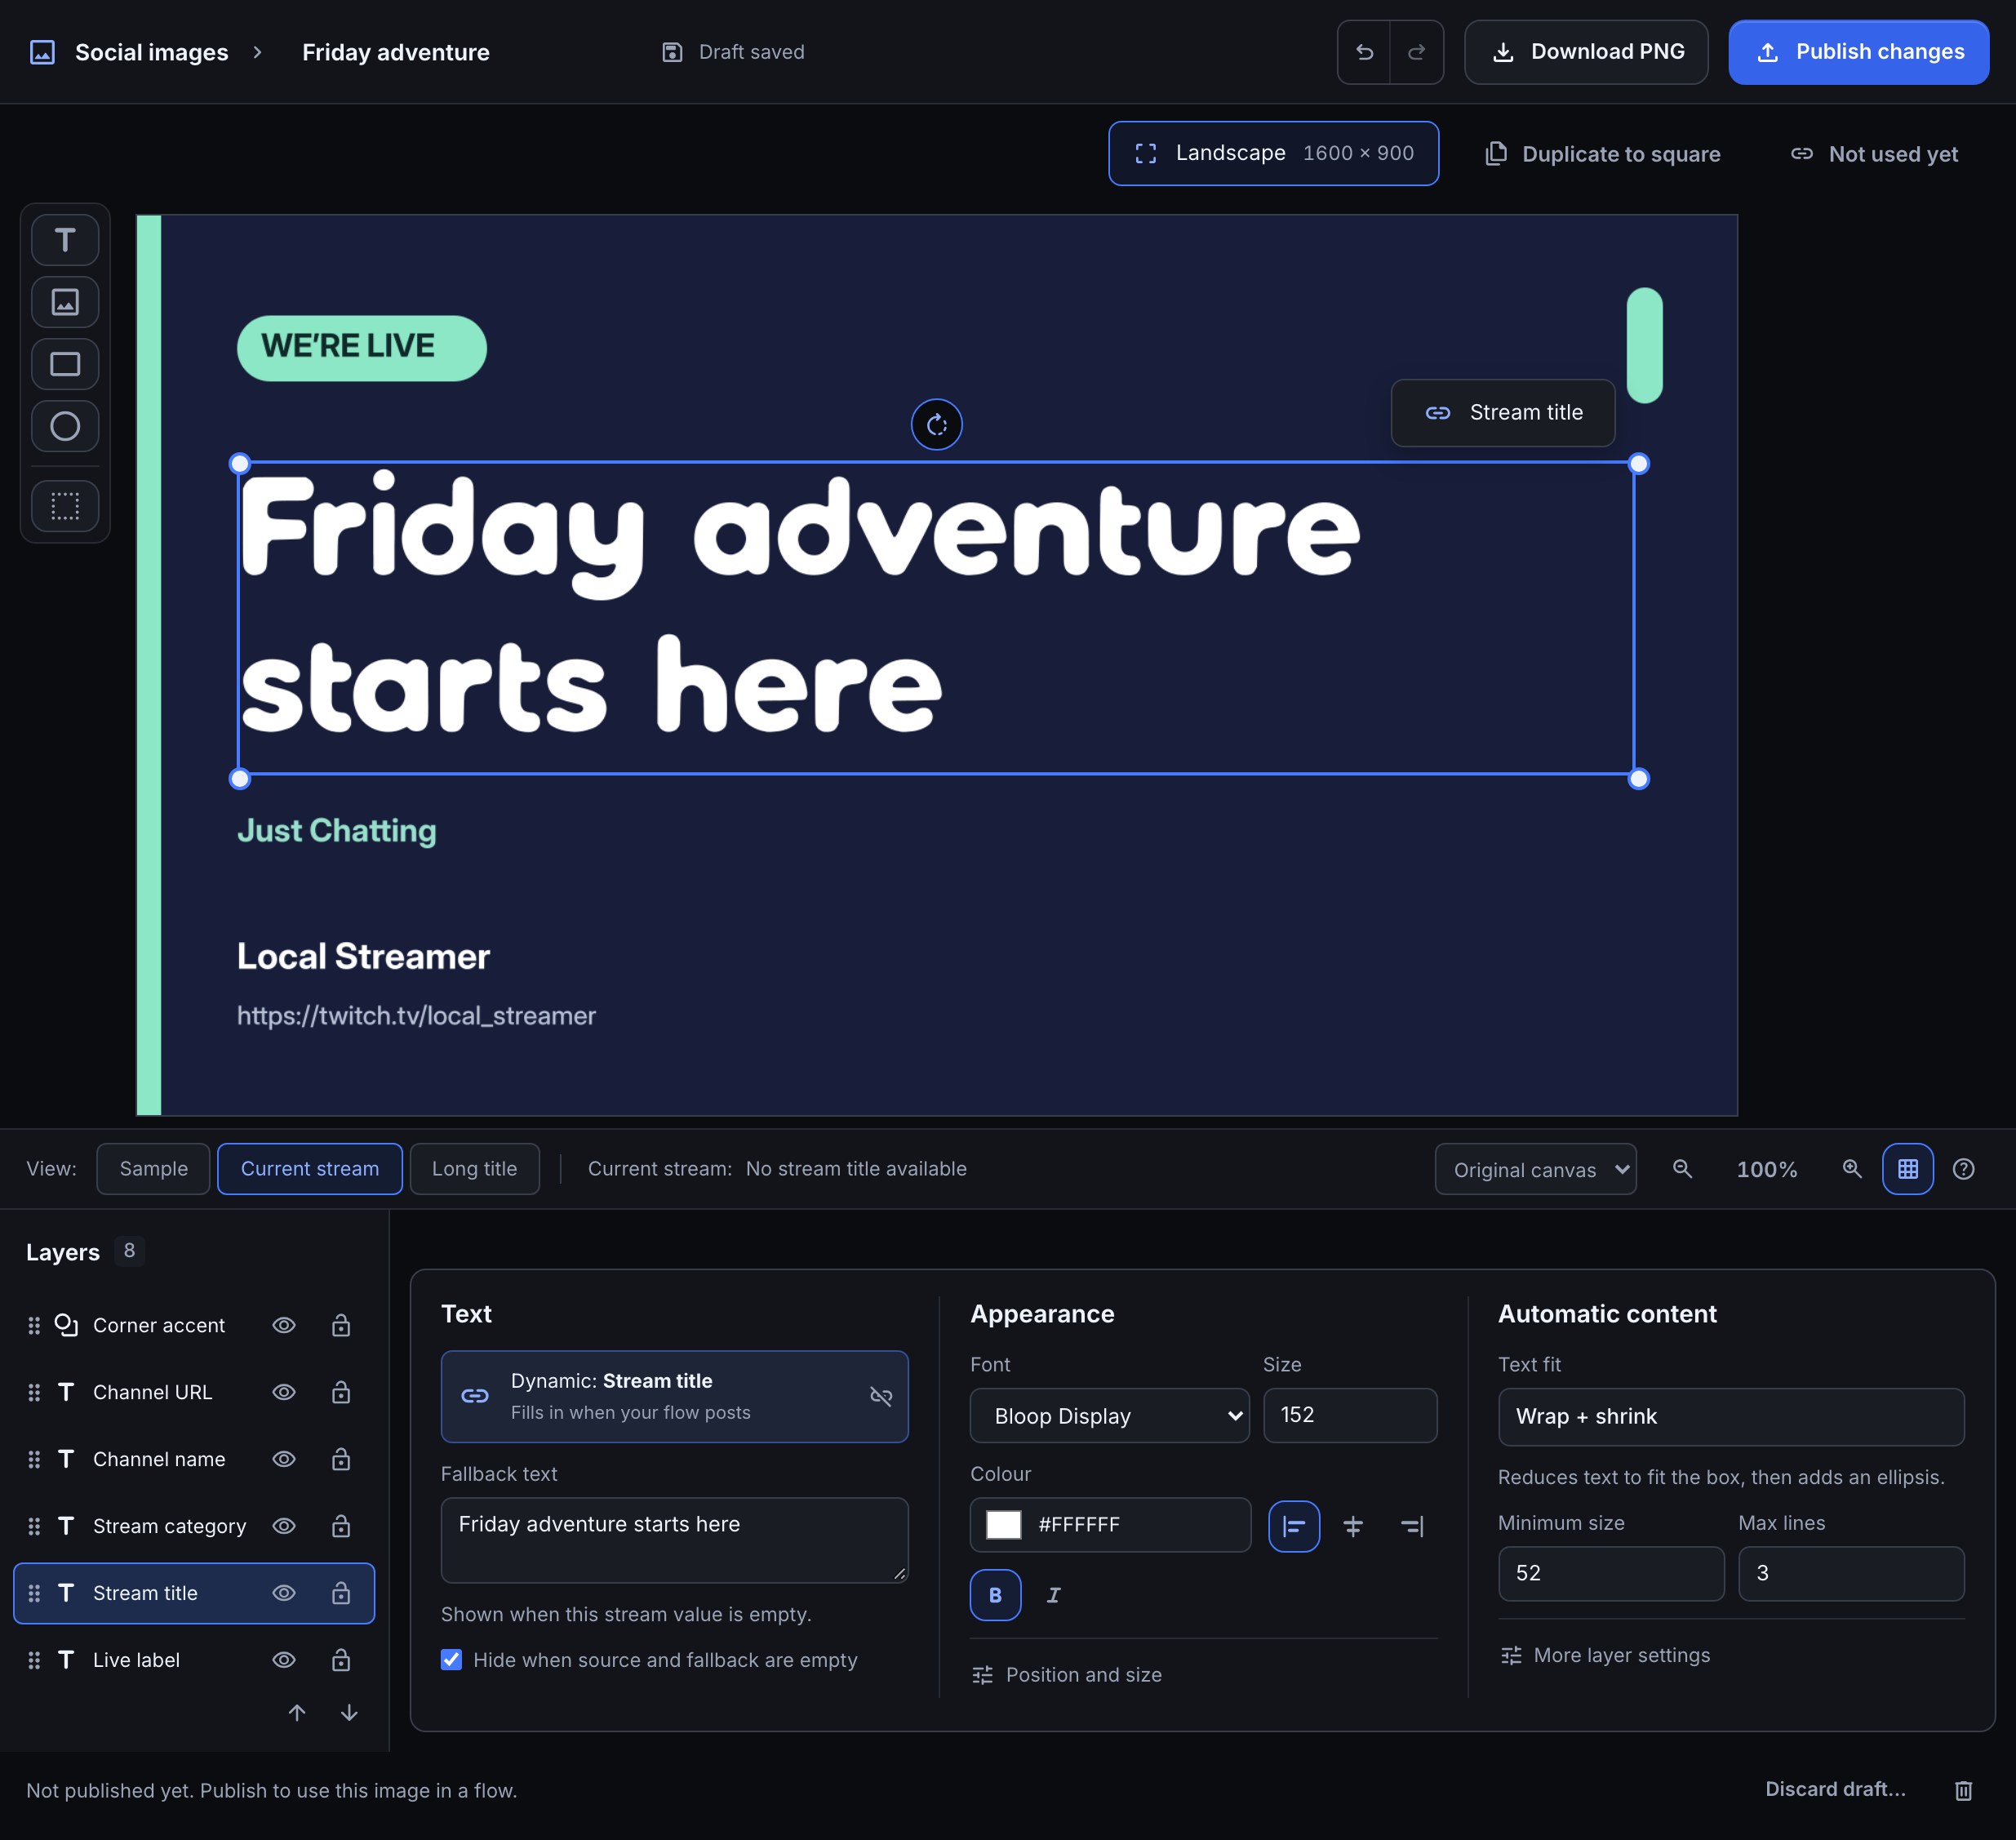Click Download PNG

(x=1586, y=52)
